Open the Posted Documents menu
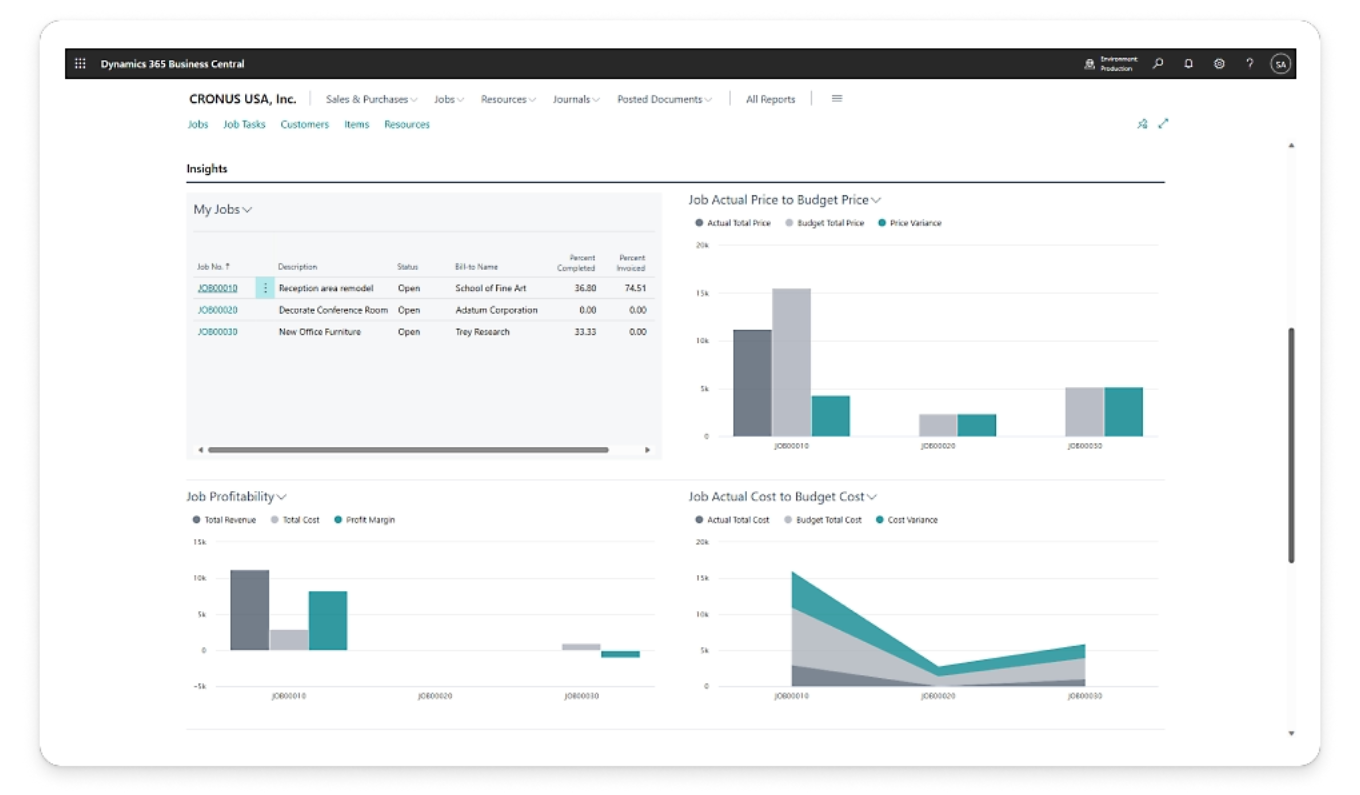 coord(664,100)
